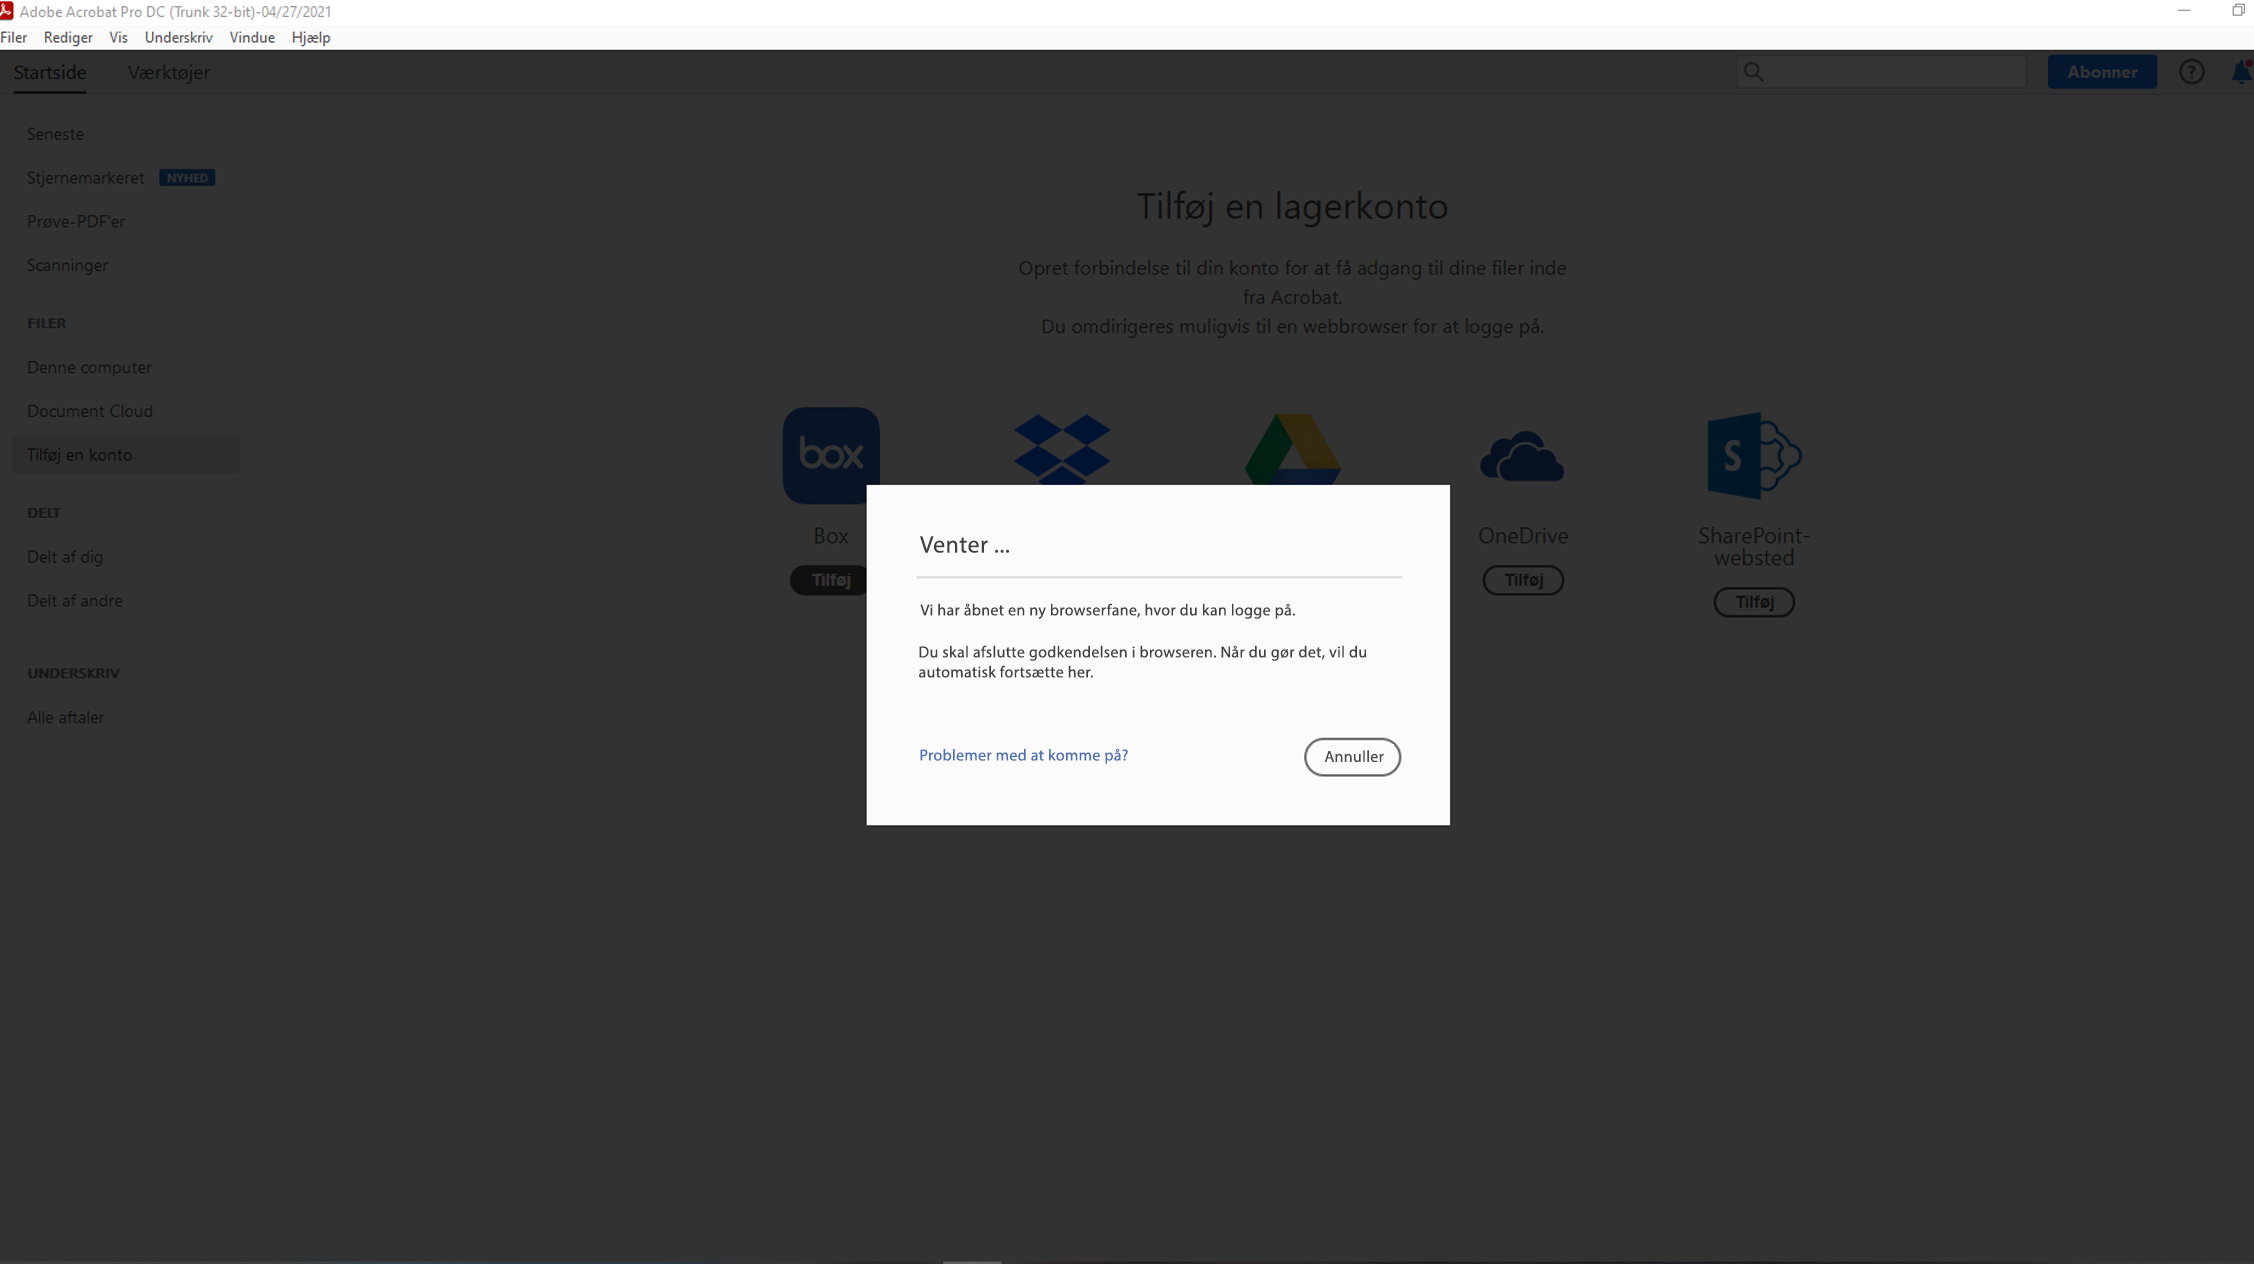Open the notifications bell
The width and height of the screenshot is (2254, 1264).
(x=2241, y=71)
